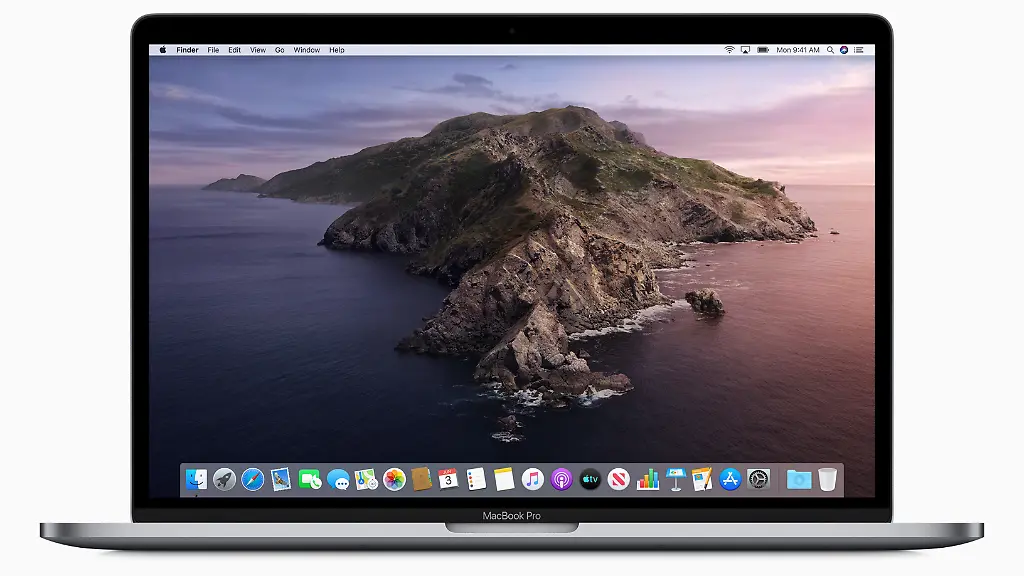Image resolution: width=1024 pixels, height=576 pixels.
Task: Click the Wi-Fi status icon
Action: click(x=730, y=48)
